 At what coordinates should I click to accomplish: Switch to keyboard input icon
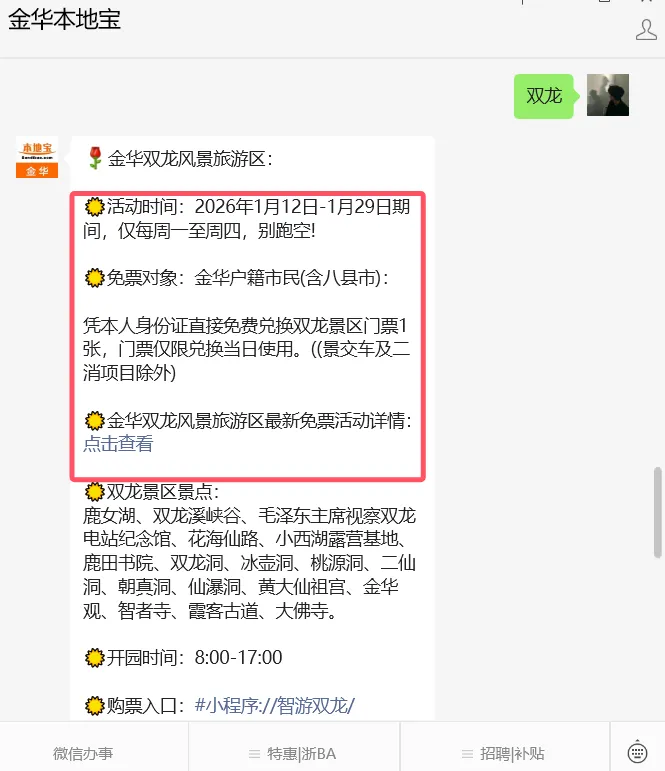click(x=637, y=752)
